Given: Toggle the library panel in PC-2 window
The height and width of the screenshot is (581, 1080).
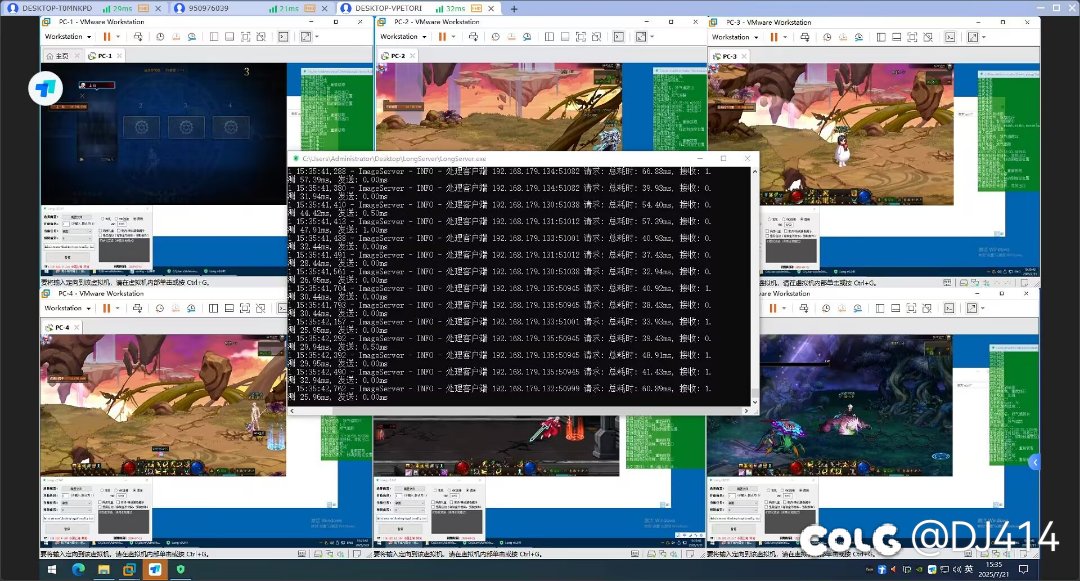Looking at the screenshot, I should coord(549,36).
